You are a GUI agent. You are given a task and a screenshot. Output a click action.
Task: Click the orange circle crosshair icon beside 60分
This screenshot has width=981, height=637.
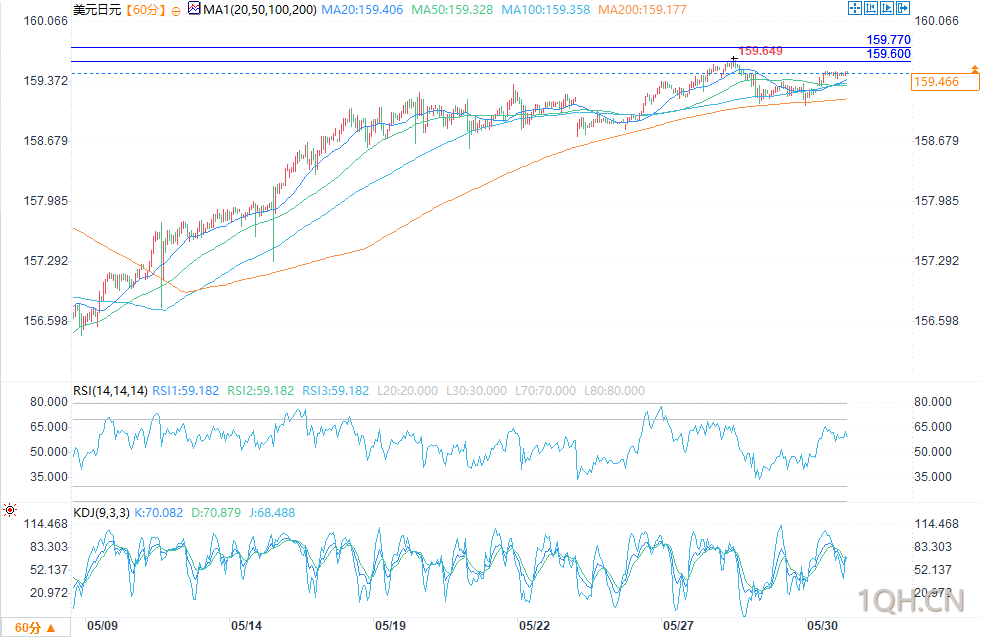coord(176,11)
